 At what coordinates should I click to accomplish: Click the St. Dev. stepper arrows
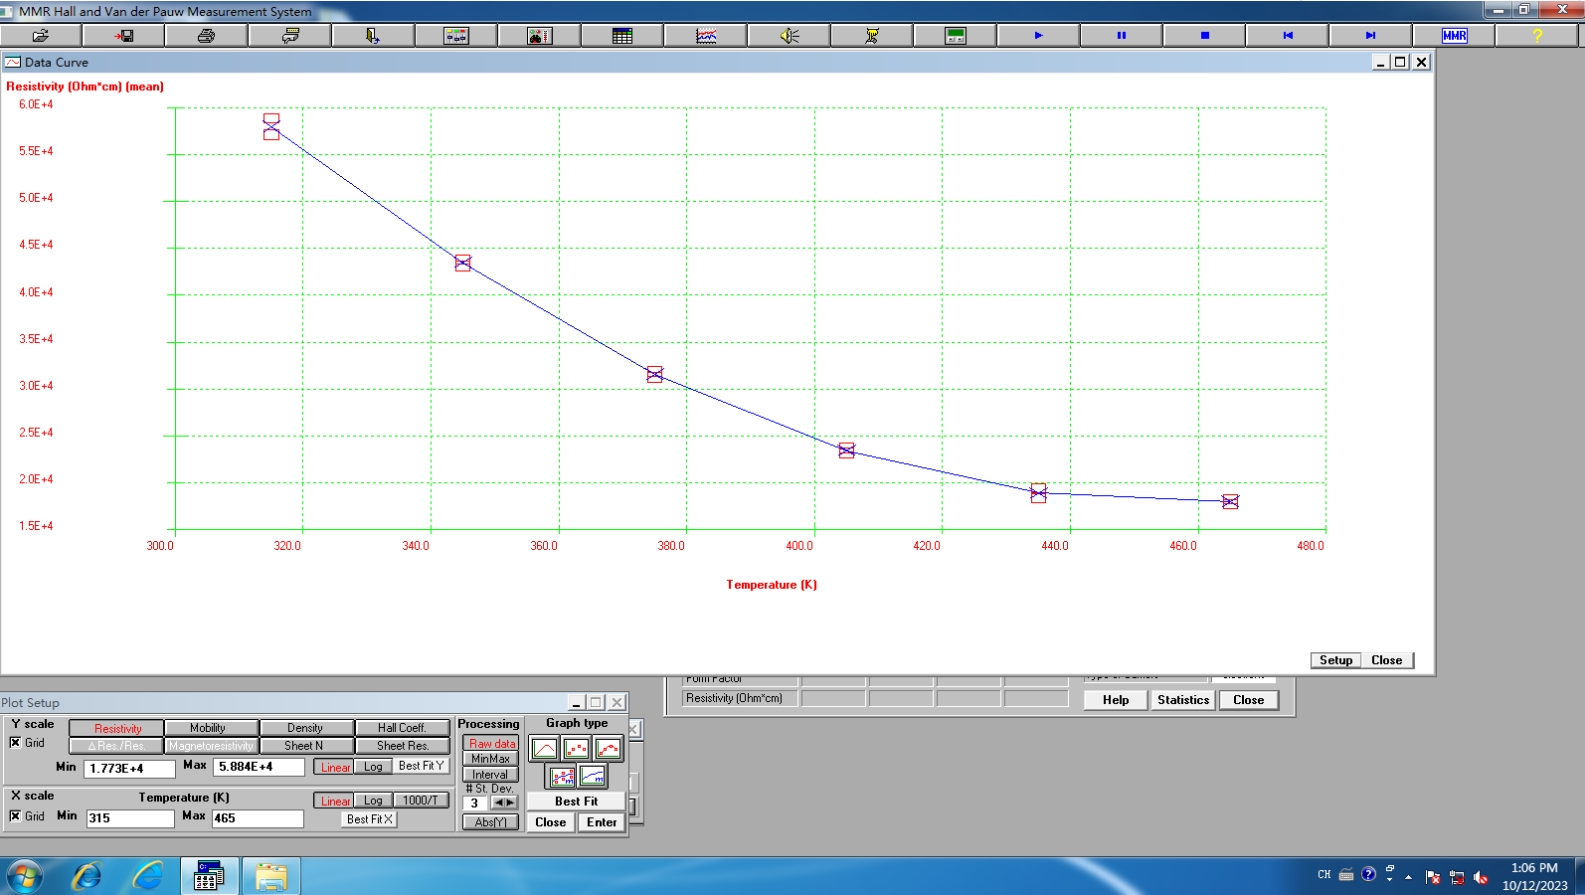(504, 803)
